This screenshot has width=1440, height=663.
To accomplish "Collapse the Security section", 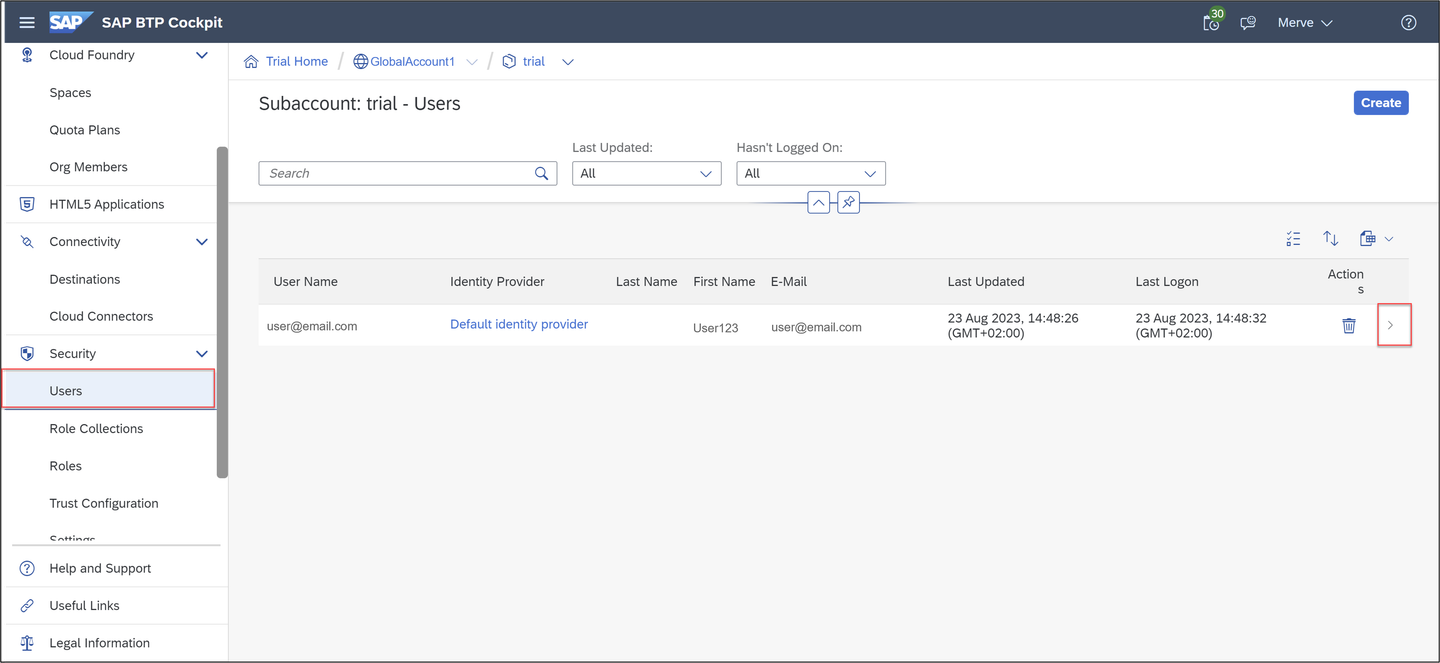I will (x=202, y=354).
